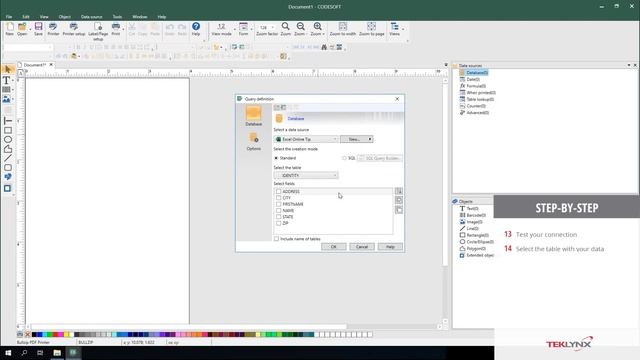Select Database in Data sources tree
The height and width of the screenshot is (360, 640).
click(x=477, y=73)
